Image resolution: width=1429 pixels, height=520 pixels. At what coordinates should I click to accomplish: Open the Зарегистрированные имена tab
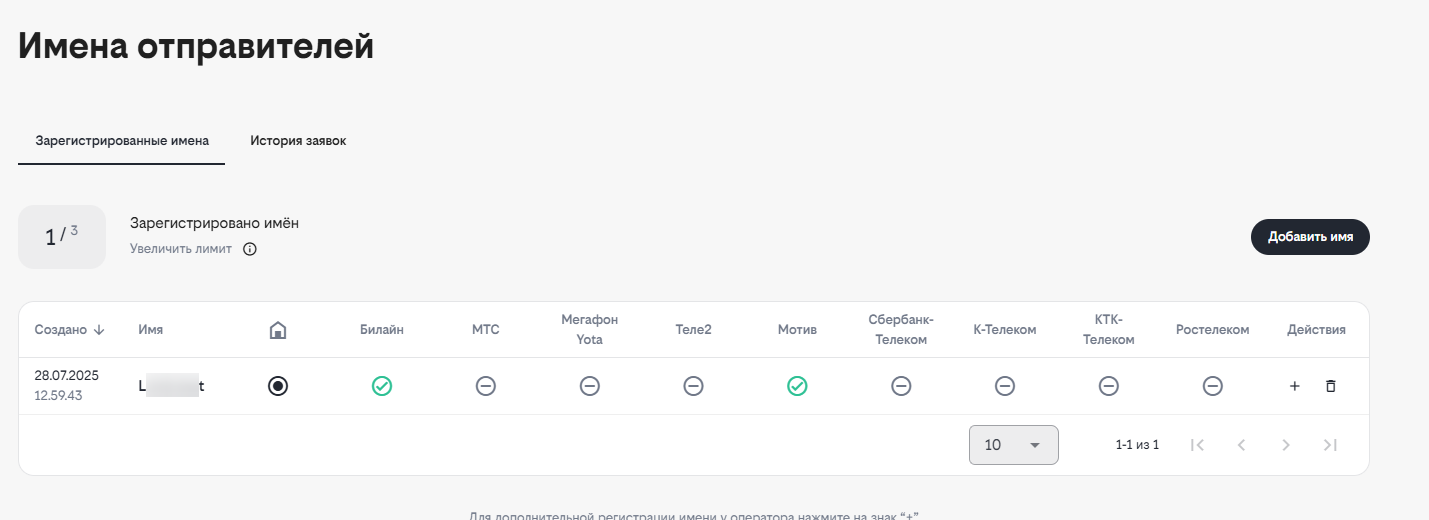point(122,141)
